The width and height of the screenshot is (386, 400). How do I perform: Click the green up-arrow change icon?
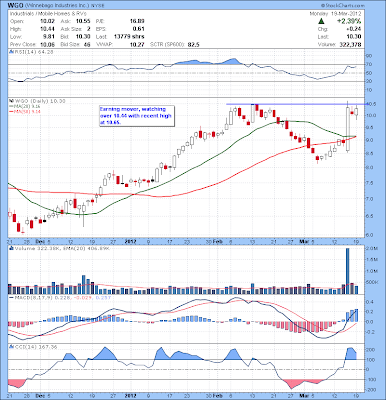tap(321, 21)
